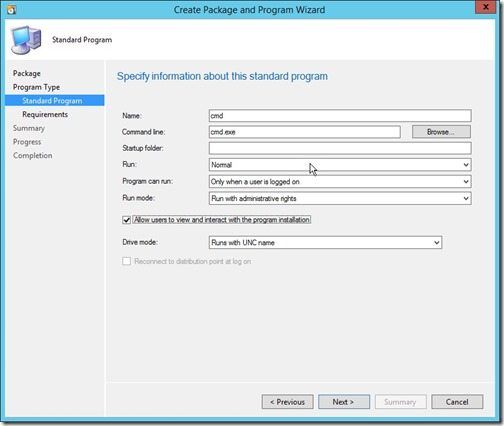Proceed with the Next button

click(x=344, y=402)
